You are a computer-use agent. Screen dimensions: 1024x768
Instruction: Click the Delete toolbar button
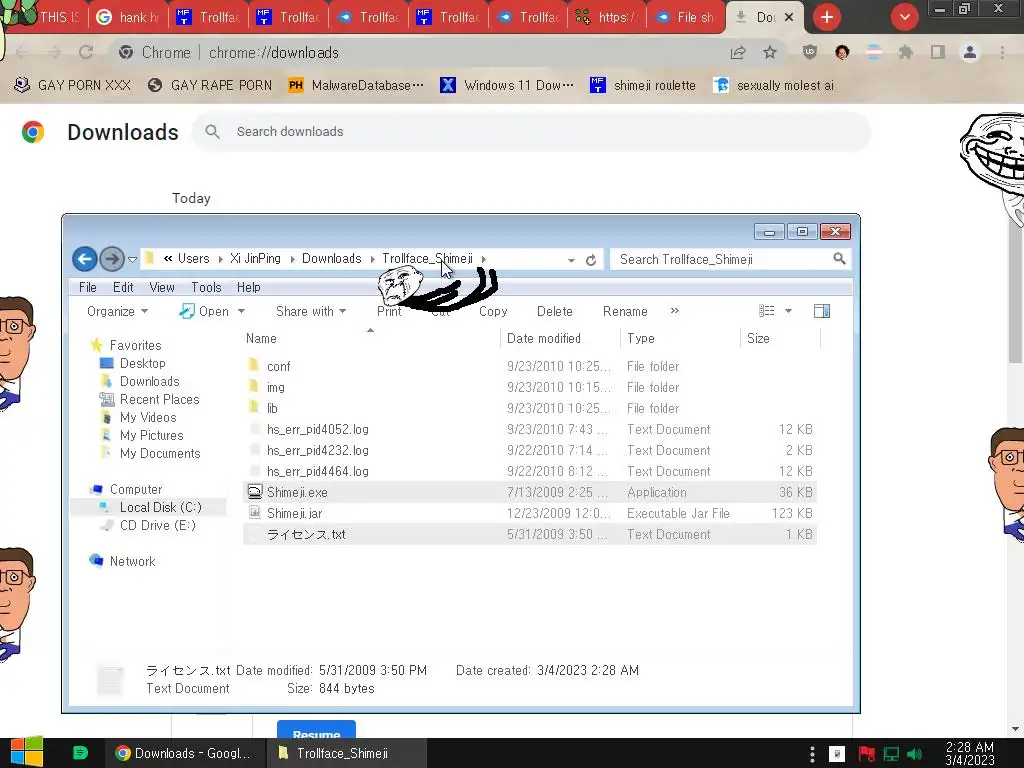[554, 312]
